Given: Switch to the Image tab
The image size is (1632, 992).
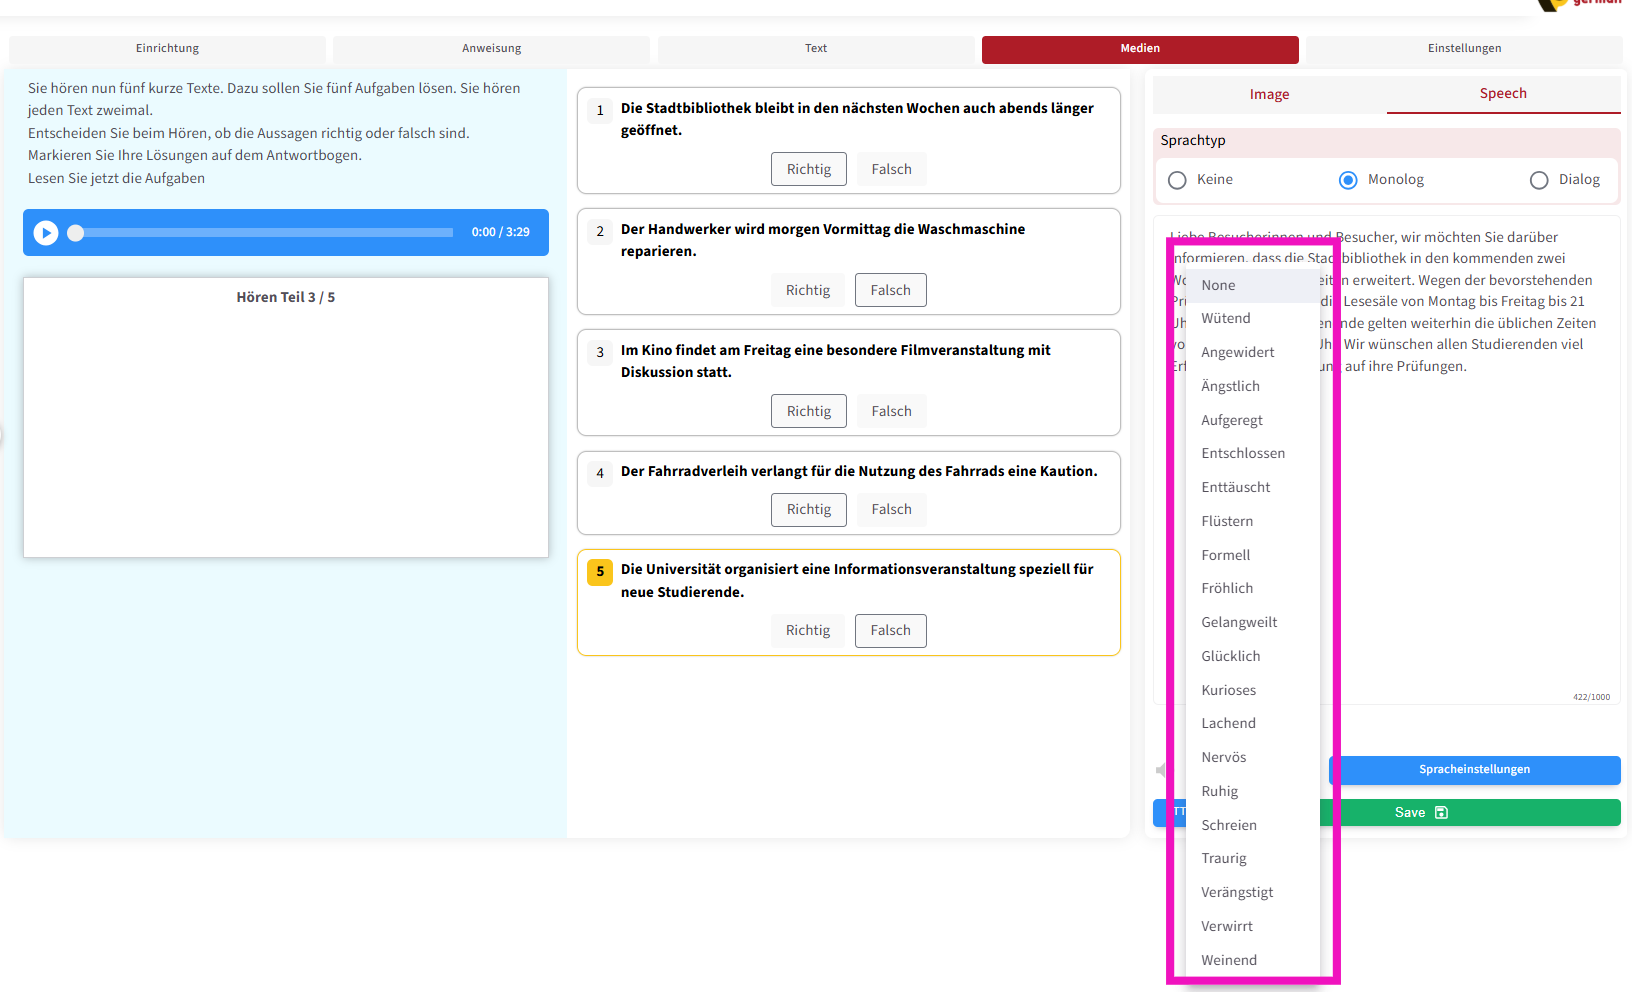Looking at the screenshot, I should (1269, 94).
